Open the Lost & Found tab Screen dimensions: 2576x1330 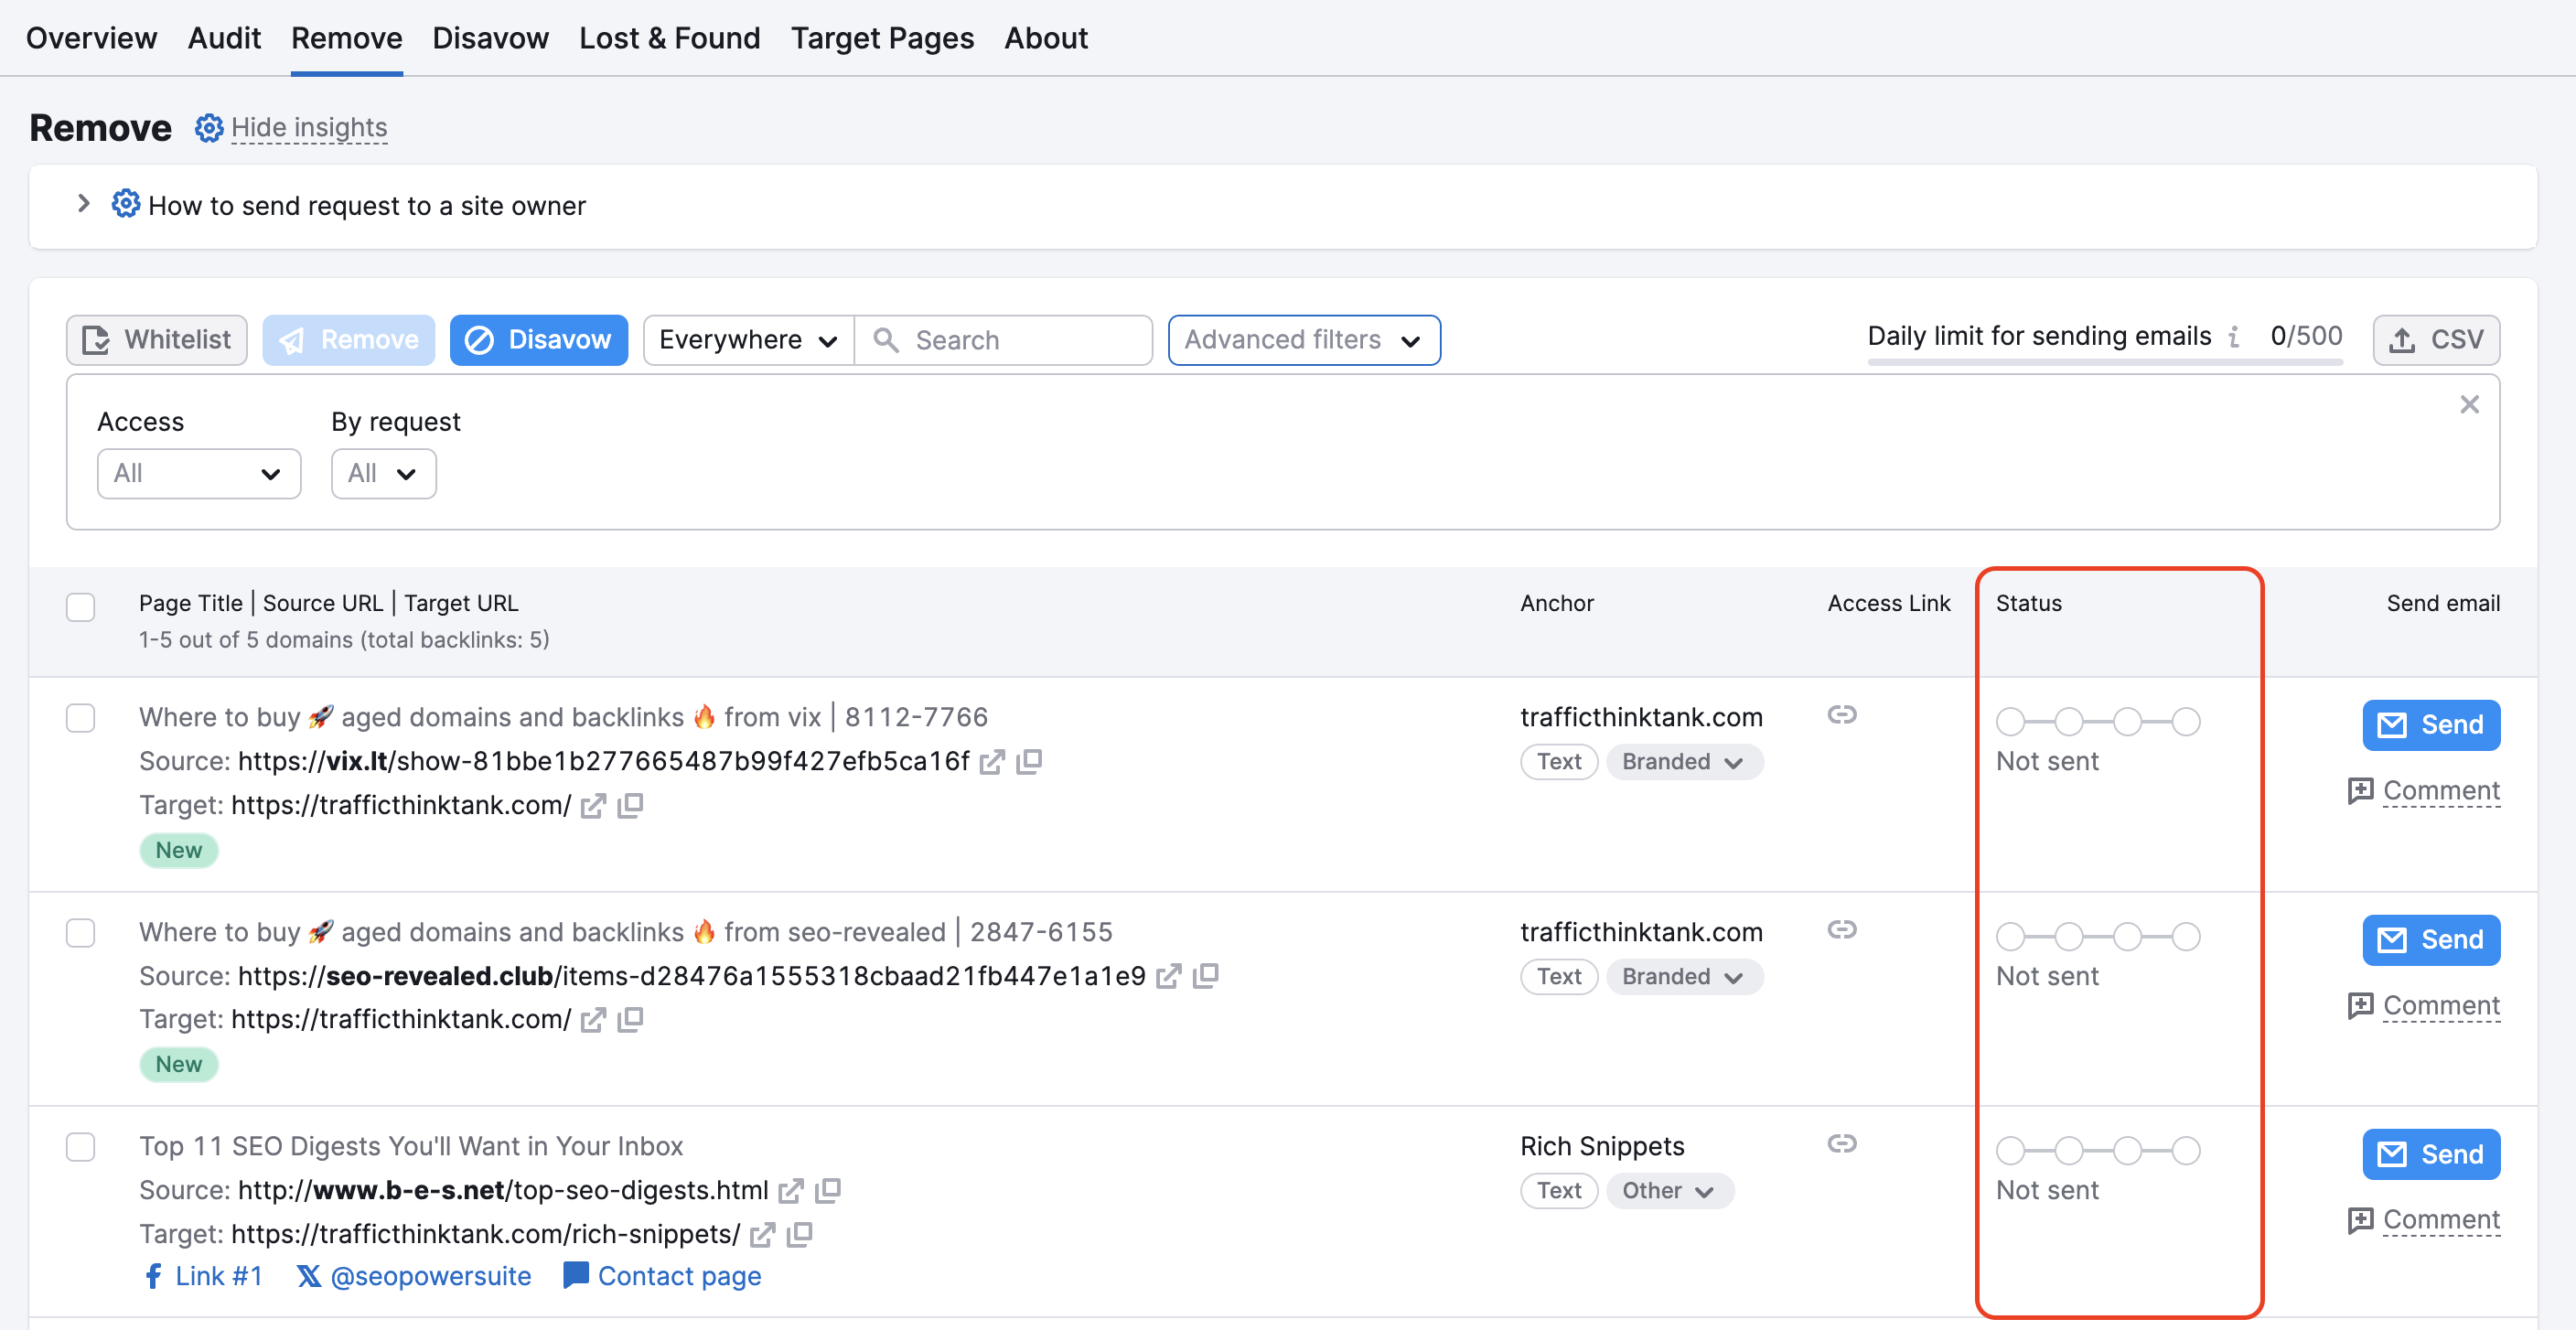[x=669, y=37]
